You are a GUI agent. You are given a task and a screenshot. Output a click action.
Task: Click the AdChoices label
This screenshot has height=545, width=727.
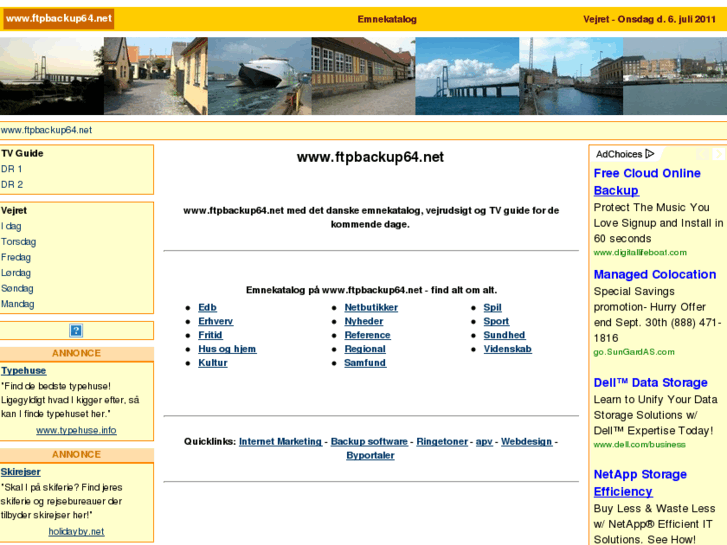tap(619, 154)
